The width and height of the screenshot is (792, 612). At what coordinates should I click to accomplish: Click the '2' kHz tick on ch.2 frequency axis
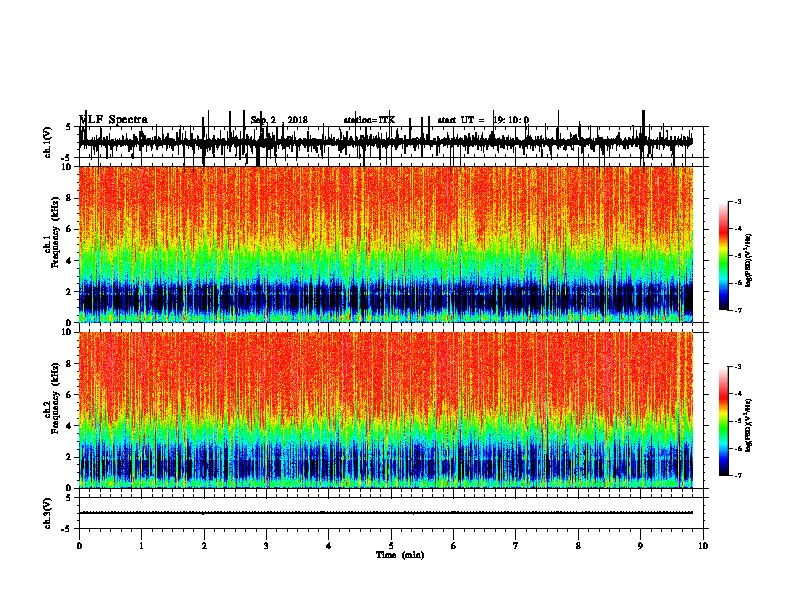pyautogui.click(x=70, y=457)
